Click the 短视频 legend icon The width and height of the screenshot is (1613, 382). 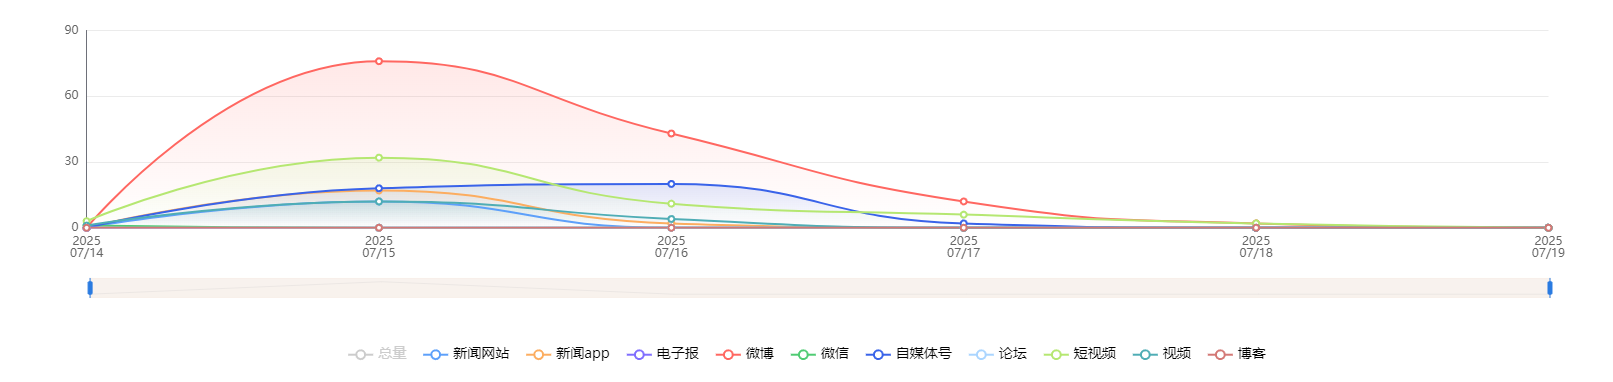click(1056, 354)
